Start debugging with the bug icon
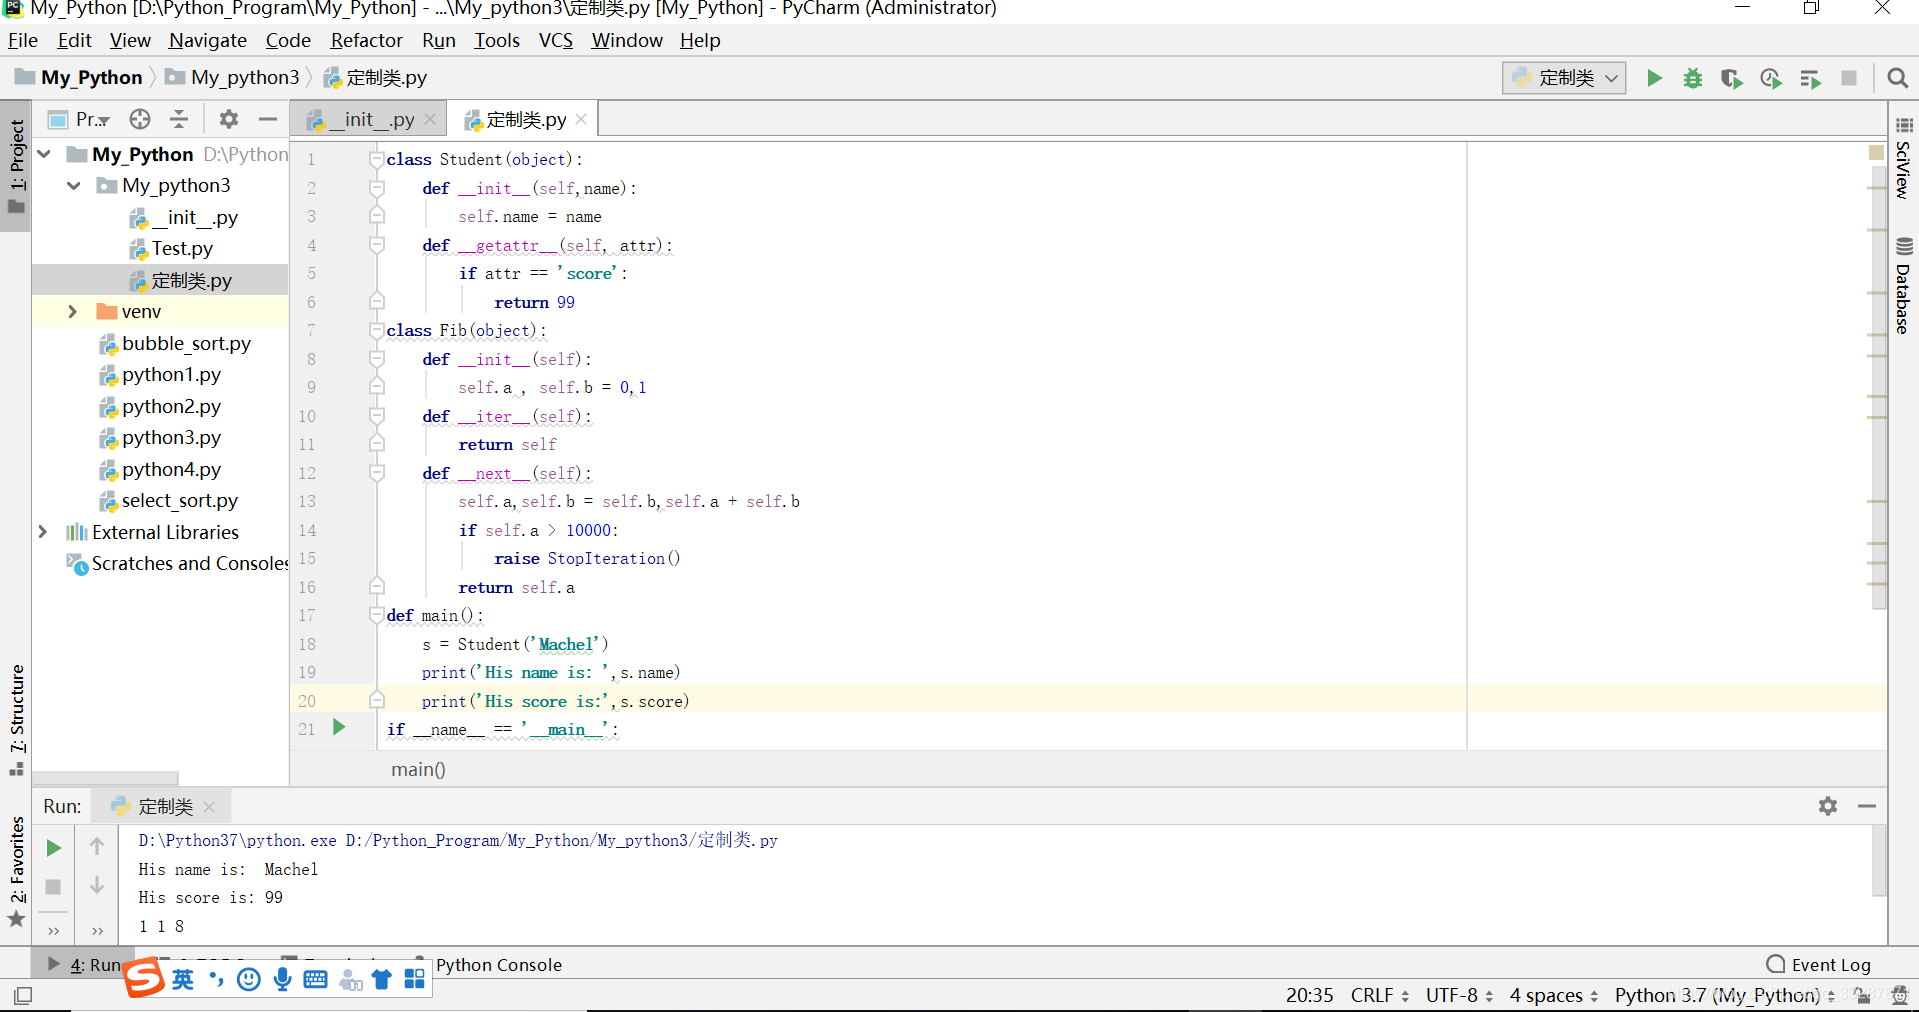 point(1693,78)
